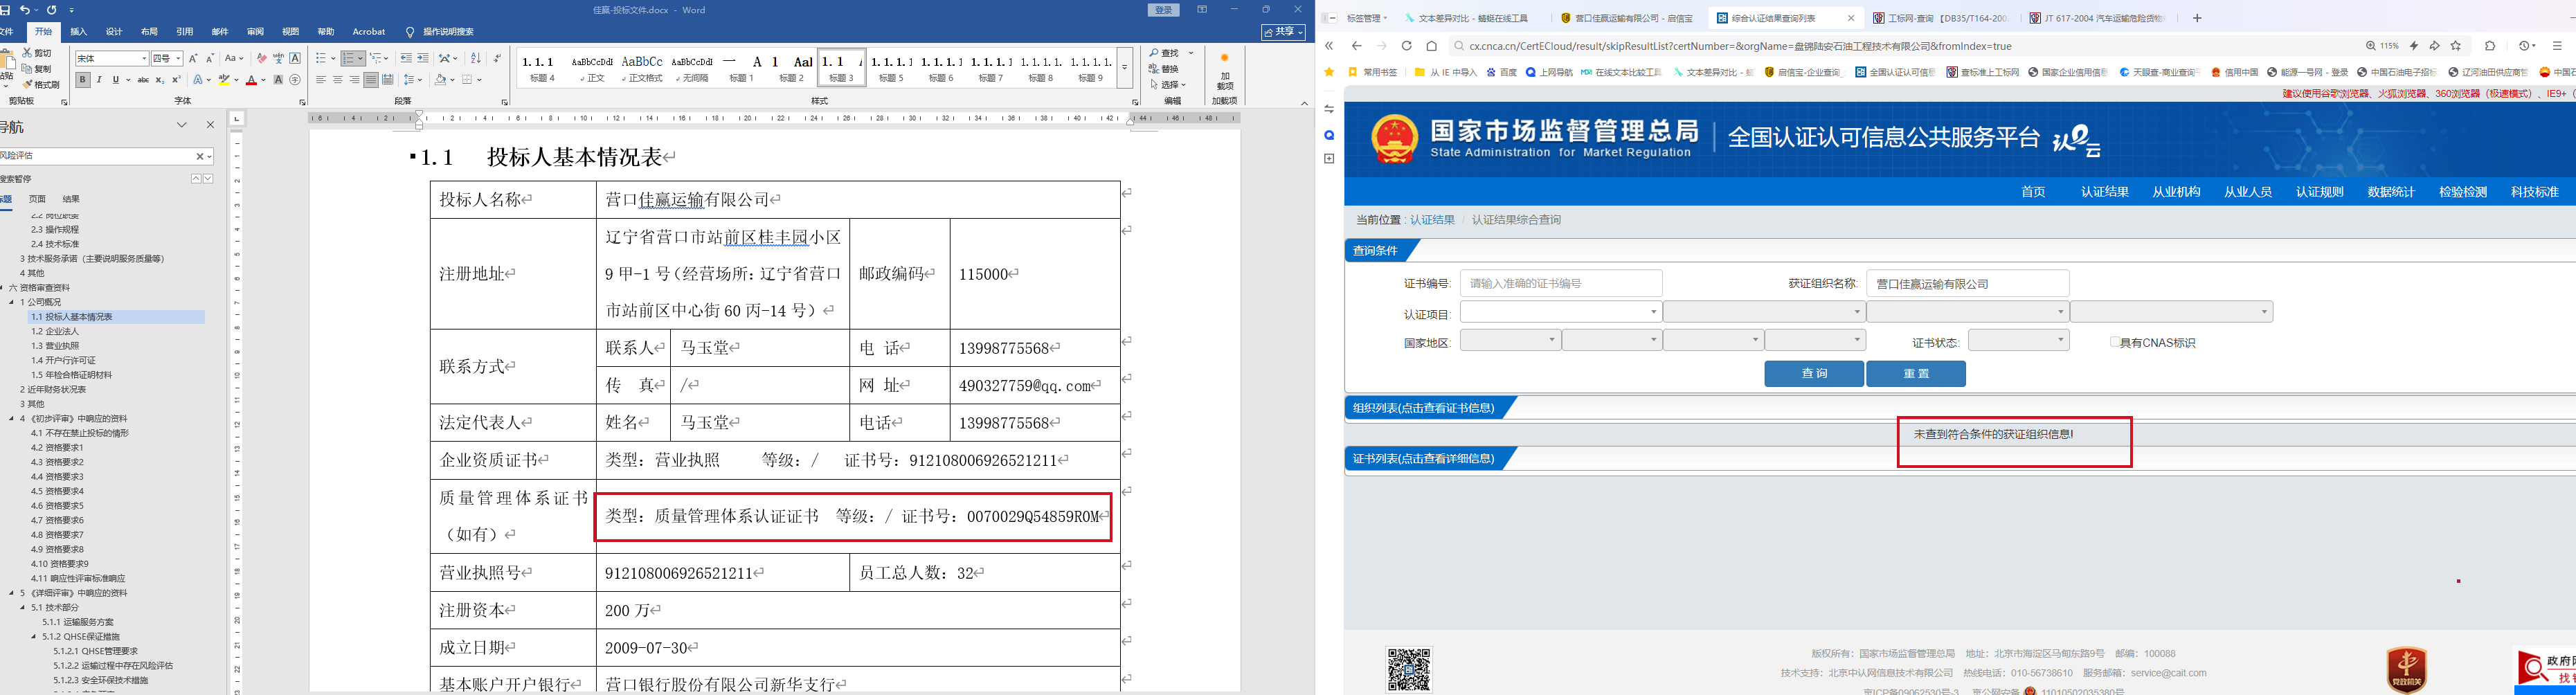The height and width of the screenshot is (695, 2576).
Task: Shrink font size with the smaller A icon
Action: 209,59
